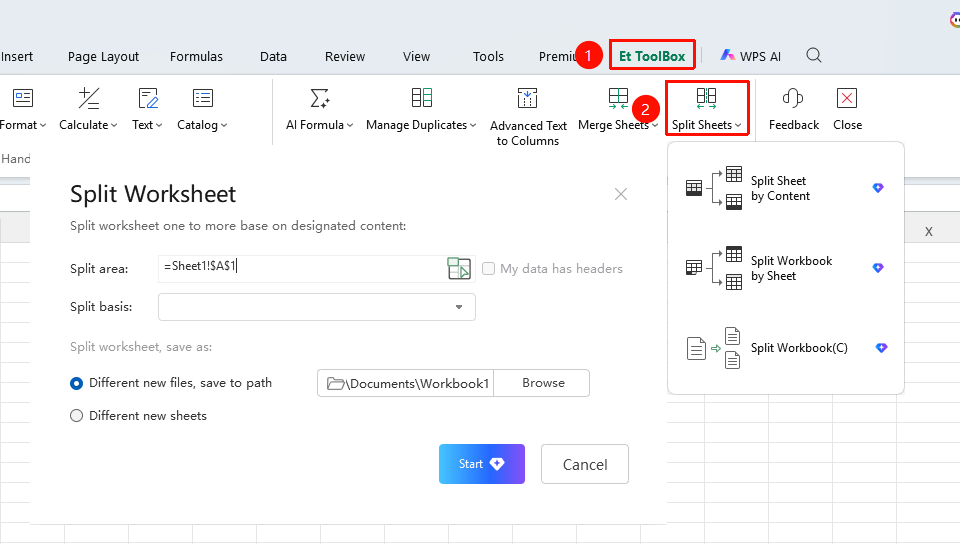Click the Split Sheets icon

707,98
